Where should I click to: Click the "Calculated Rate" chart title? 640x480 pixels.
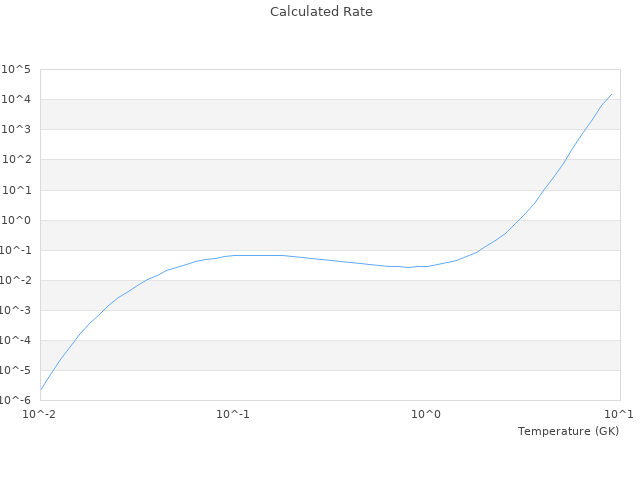[x=321, y=12]
